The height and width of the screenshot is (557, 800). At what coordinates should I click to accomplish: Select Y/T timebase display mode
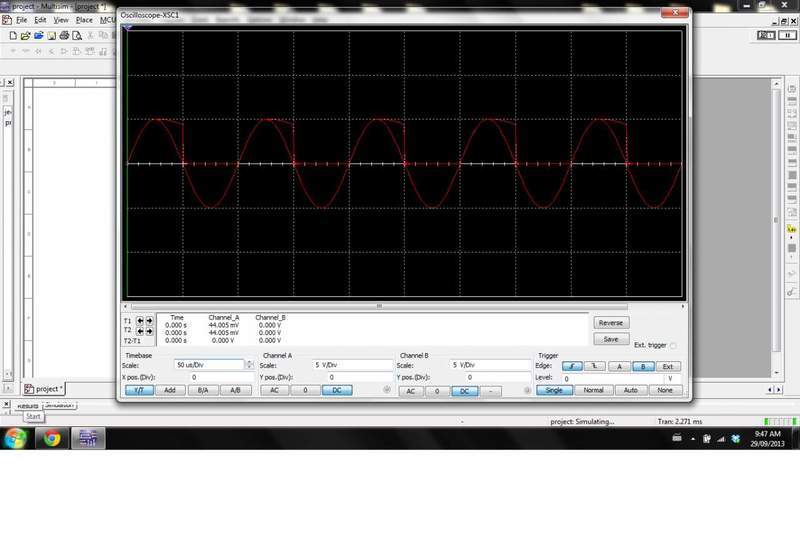pos(139,391)
